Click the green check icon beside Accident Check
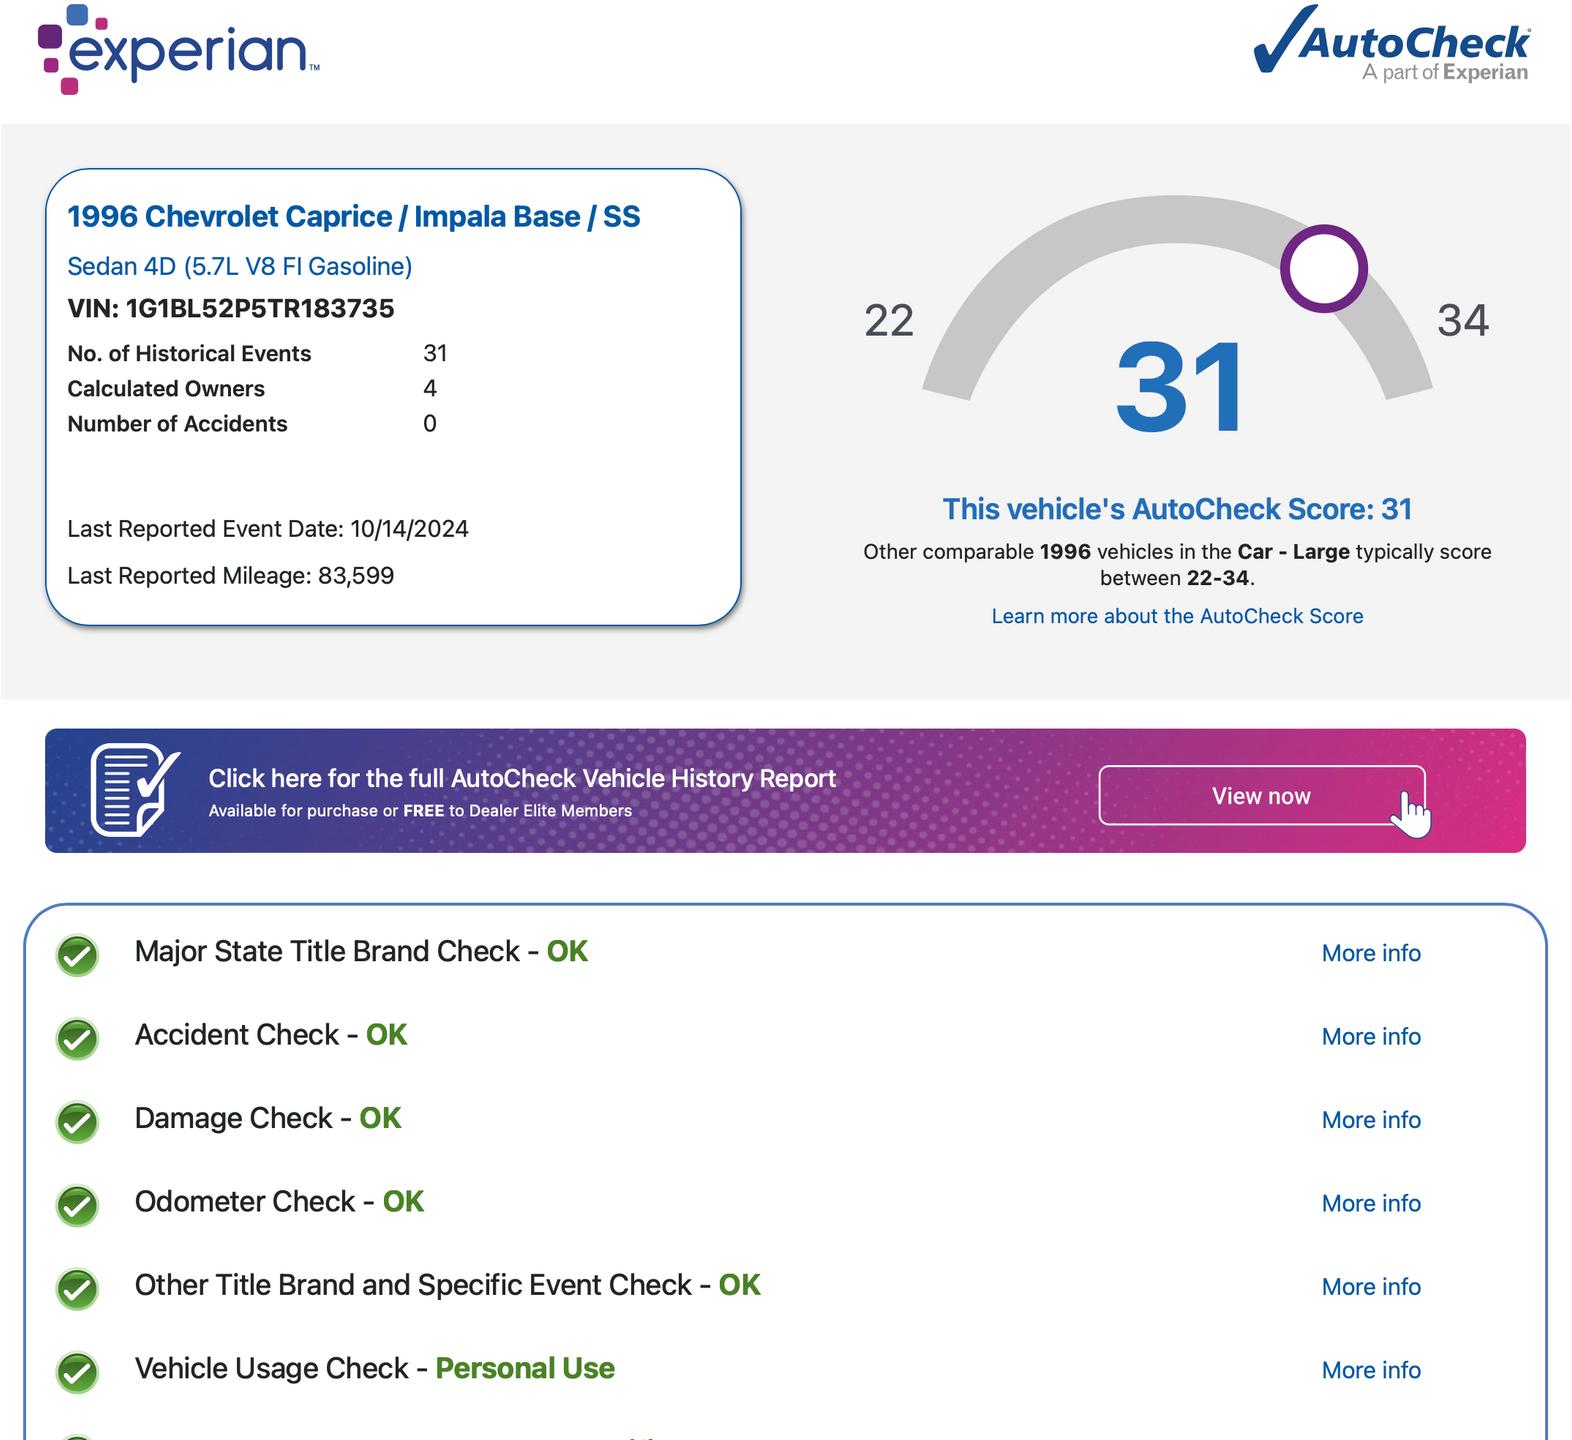This screenshot has height=1440, width=1572. click(x=77, y=1038)
